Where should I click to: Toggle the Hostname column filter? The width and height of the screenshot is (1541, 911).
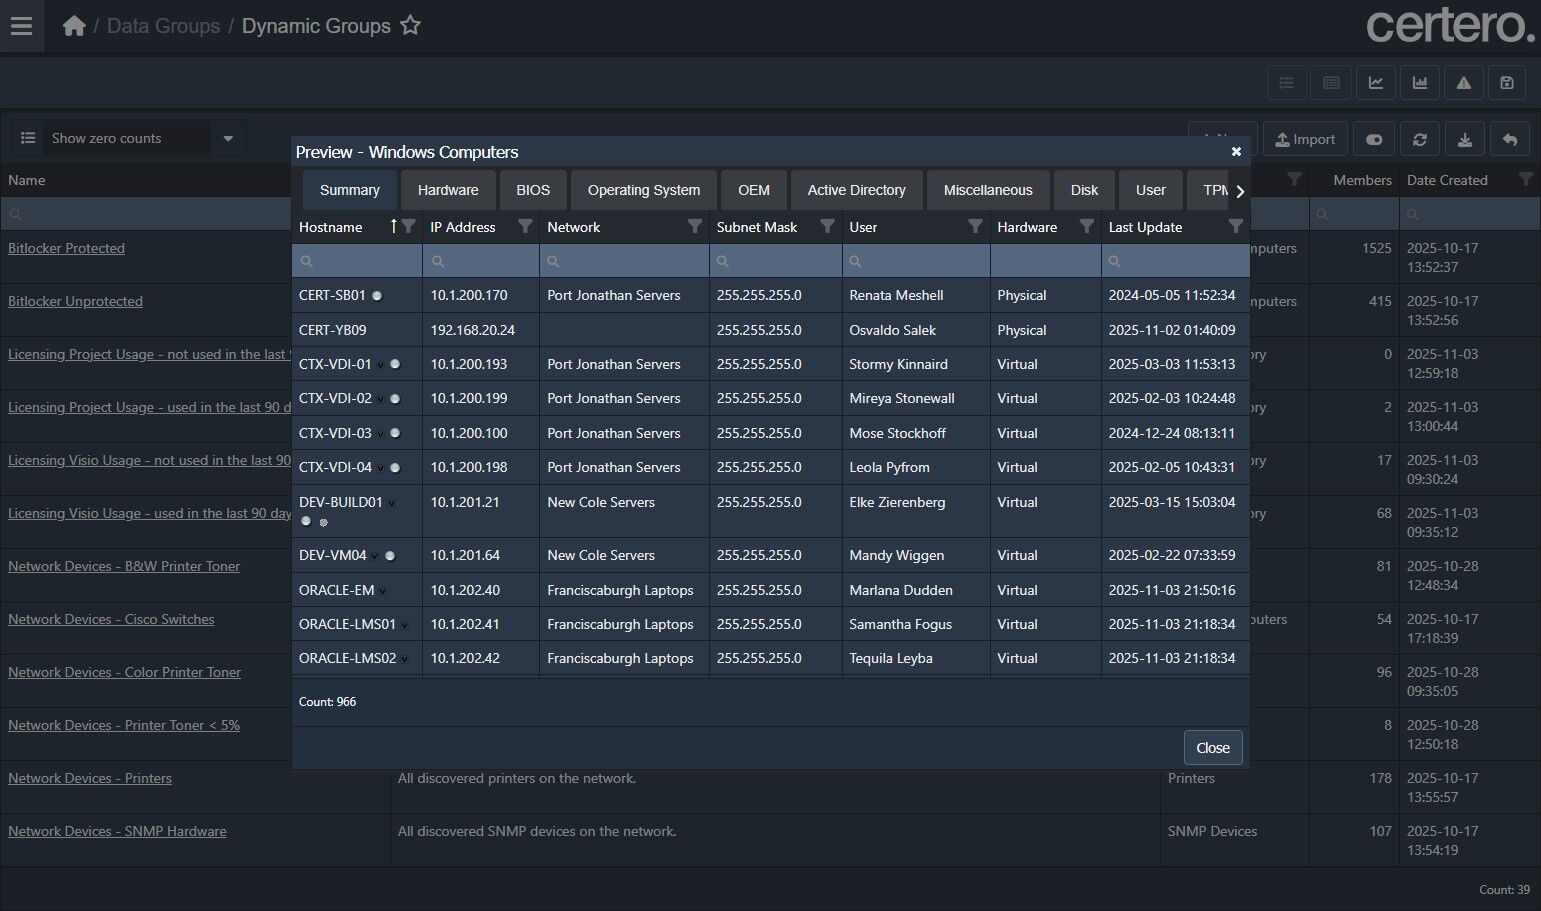pos(408,227)
